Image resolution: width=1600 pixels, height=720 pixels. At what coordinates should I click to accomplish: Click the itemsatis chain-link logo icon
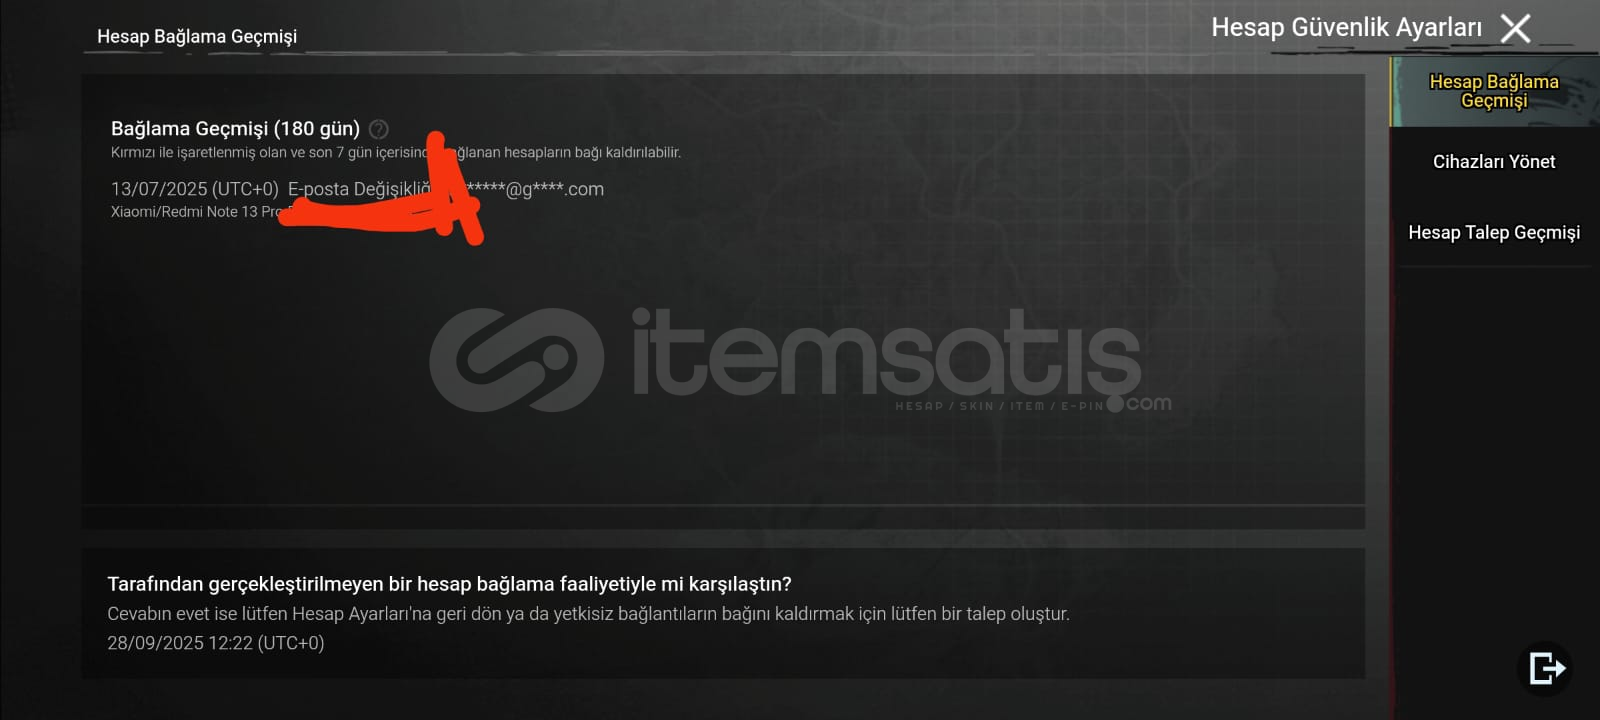517,360
